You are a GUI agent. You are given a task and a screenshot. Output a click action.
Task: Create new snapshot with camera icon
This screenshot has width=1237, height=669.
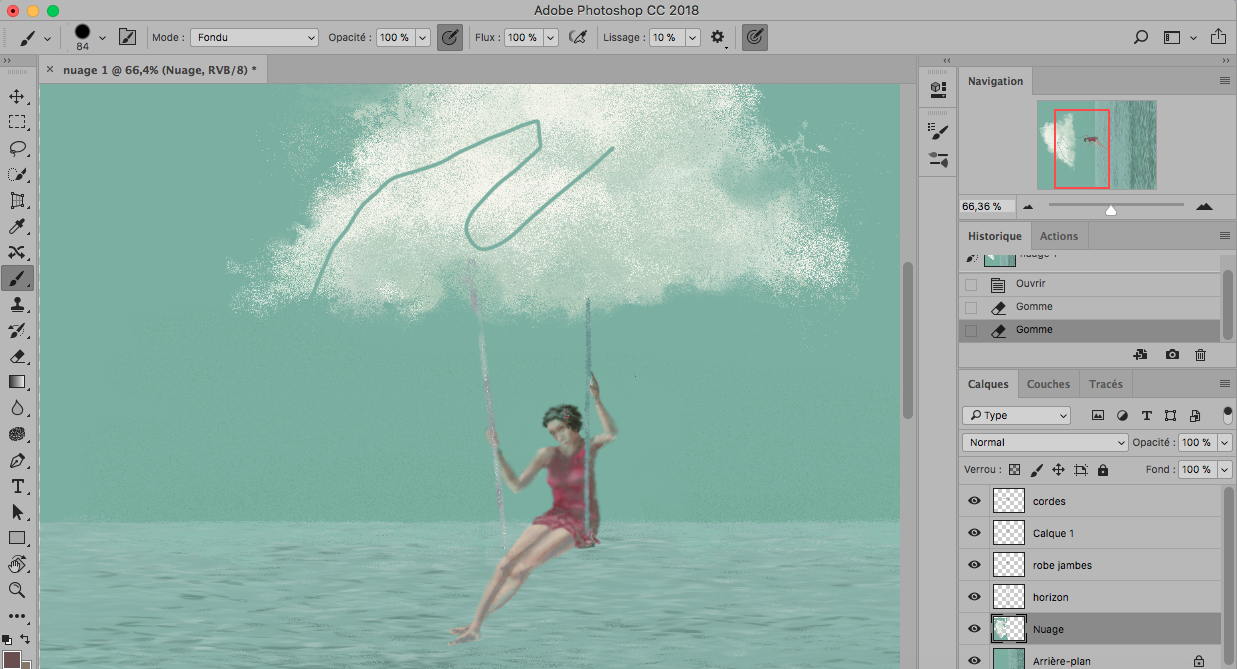[x=1172, y=355]
